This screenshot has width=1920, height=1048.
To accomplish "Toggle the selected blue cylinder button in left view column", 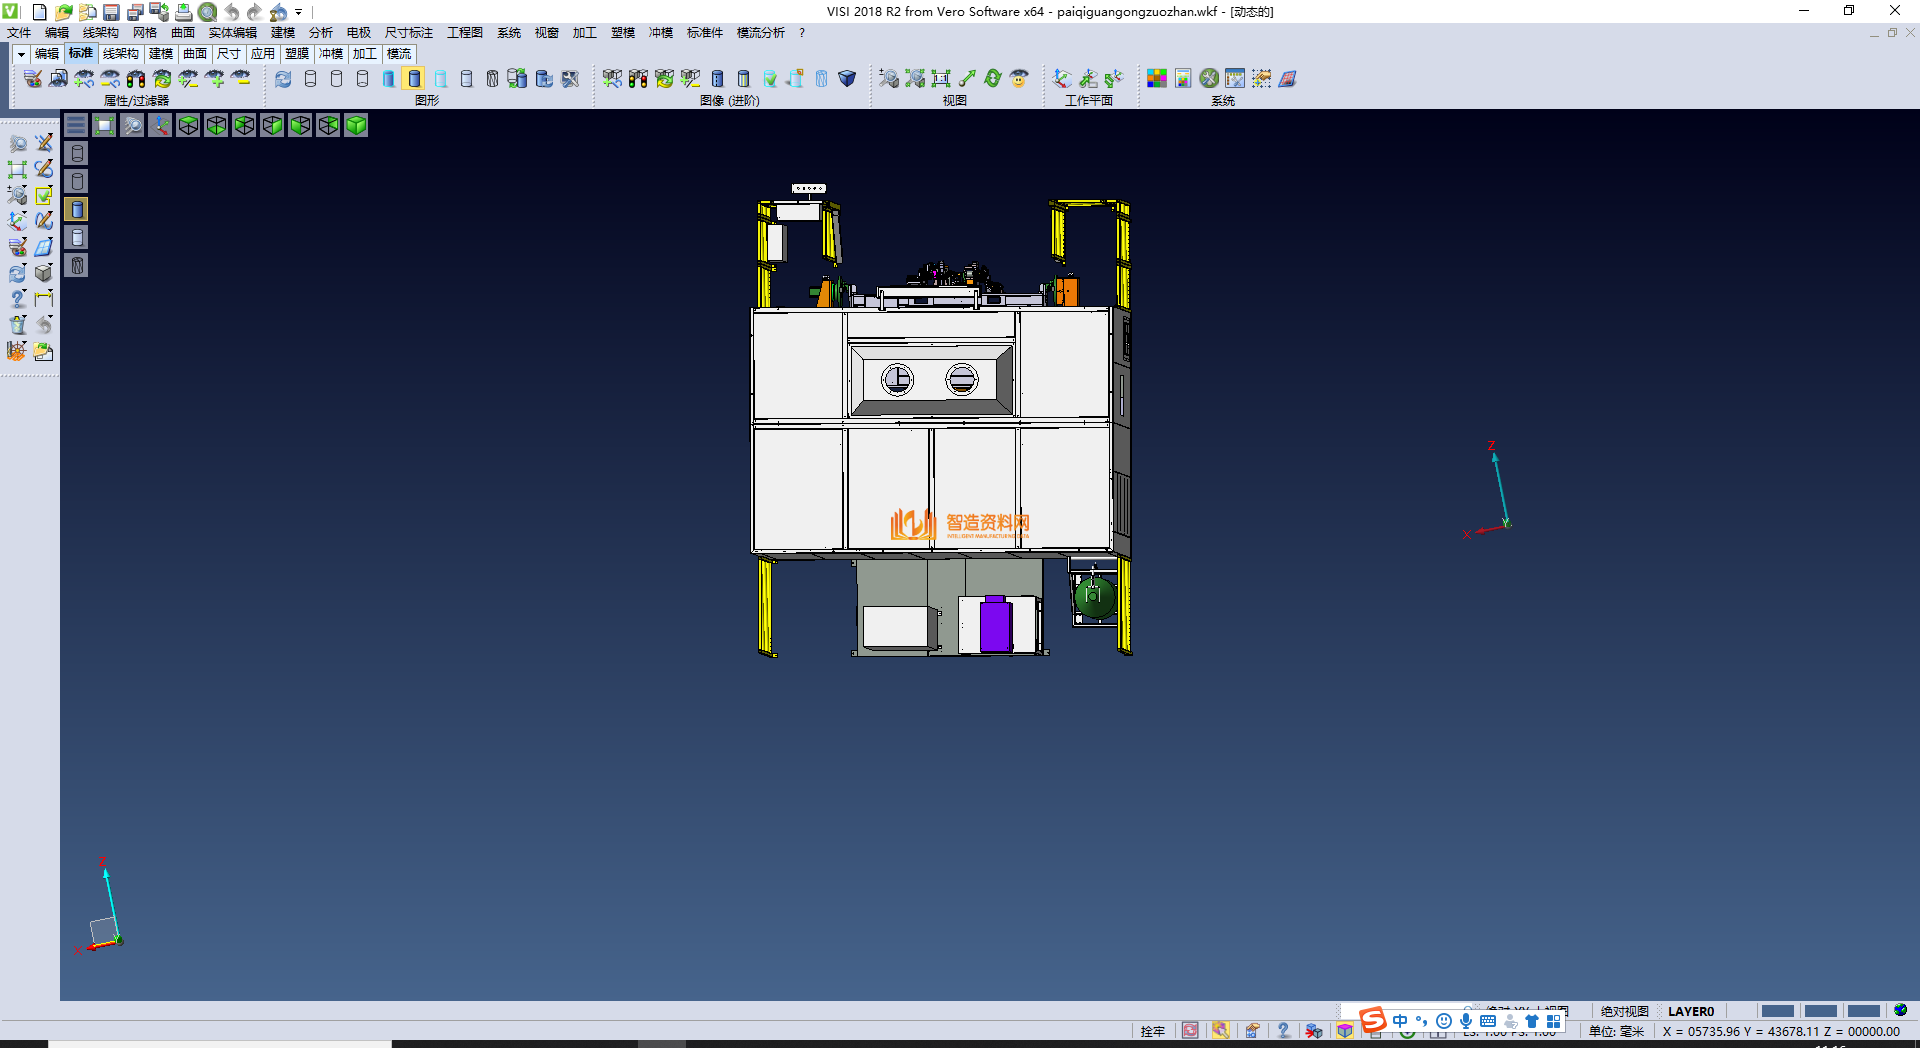I will pyautogui.click(x=77, y=209).
